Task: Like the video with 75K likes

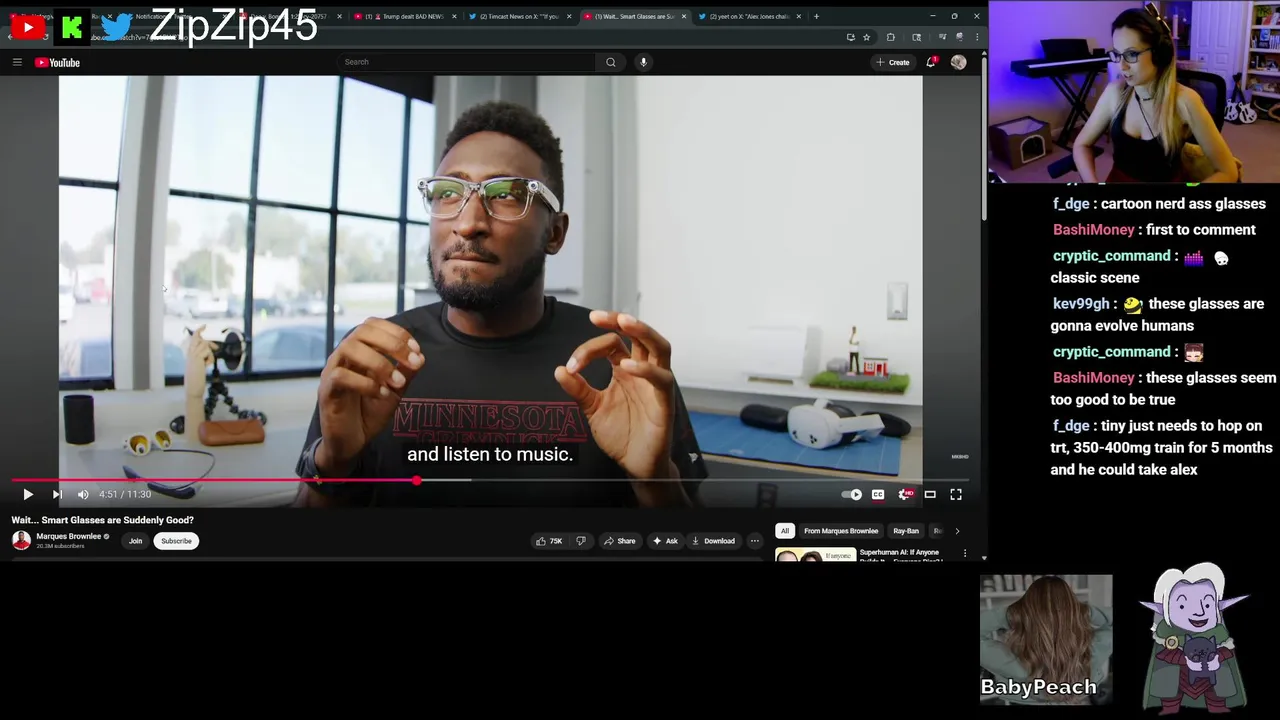Action: [548, 541]
